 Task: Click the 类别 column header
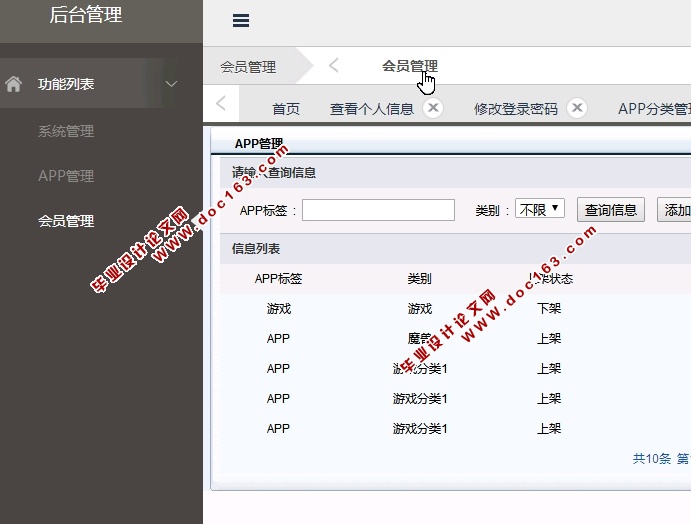419,279
